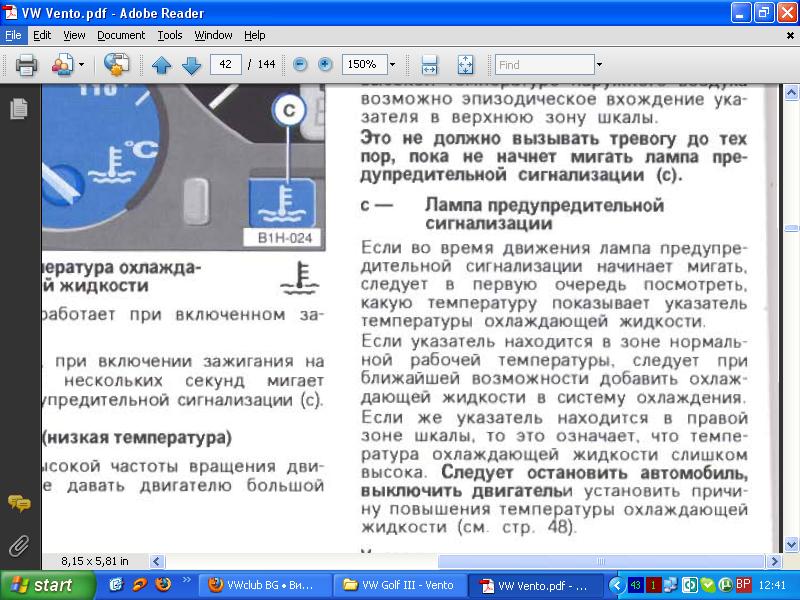Viewport: 800px width, 600px height.
Task: Go to next page with down arrow
Action: click(x=191, y=65)
